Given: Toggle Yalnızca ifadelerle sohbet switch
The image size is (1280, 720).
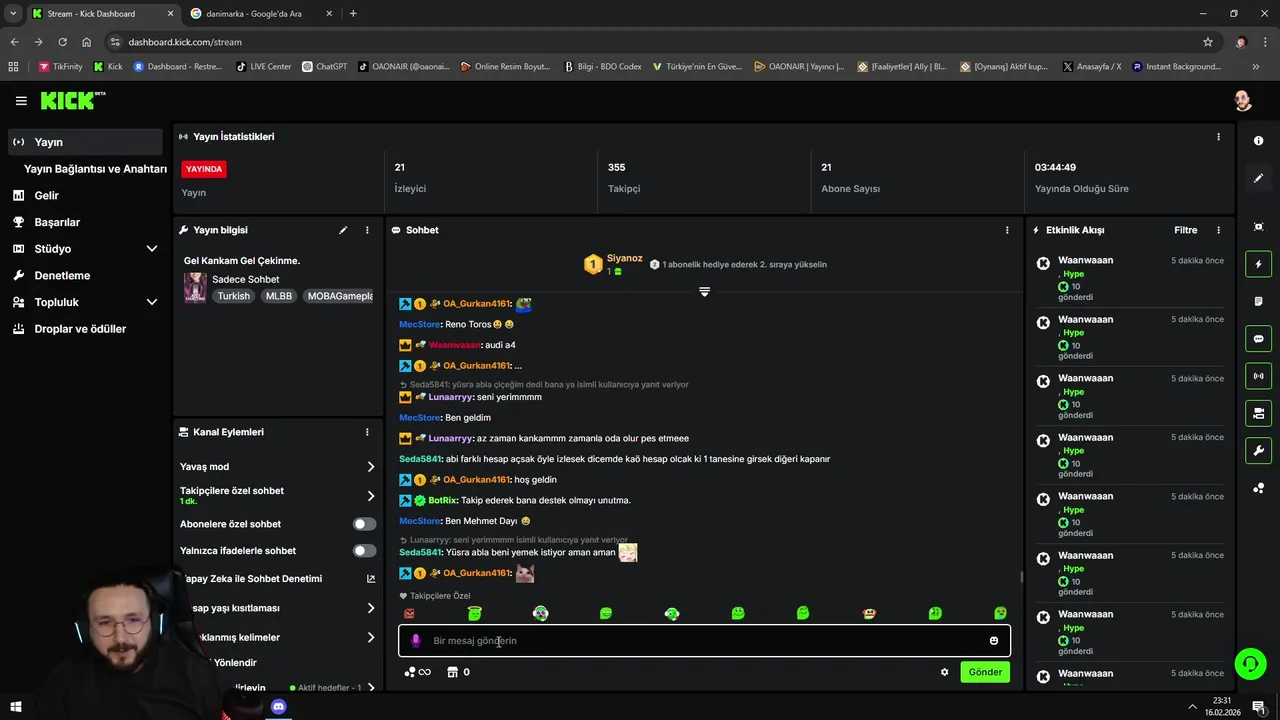Looking at the screenshot, I should (364, 551).
